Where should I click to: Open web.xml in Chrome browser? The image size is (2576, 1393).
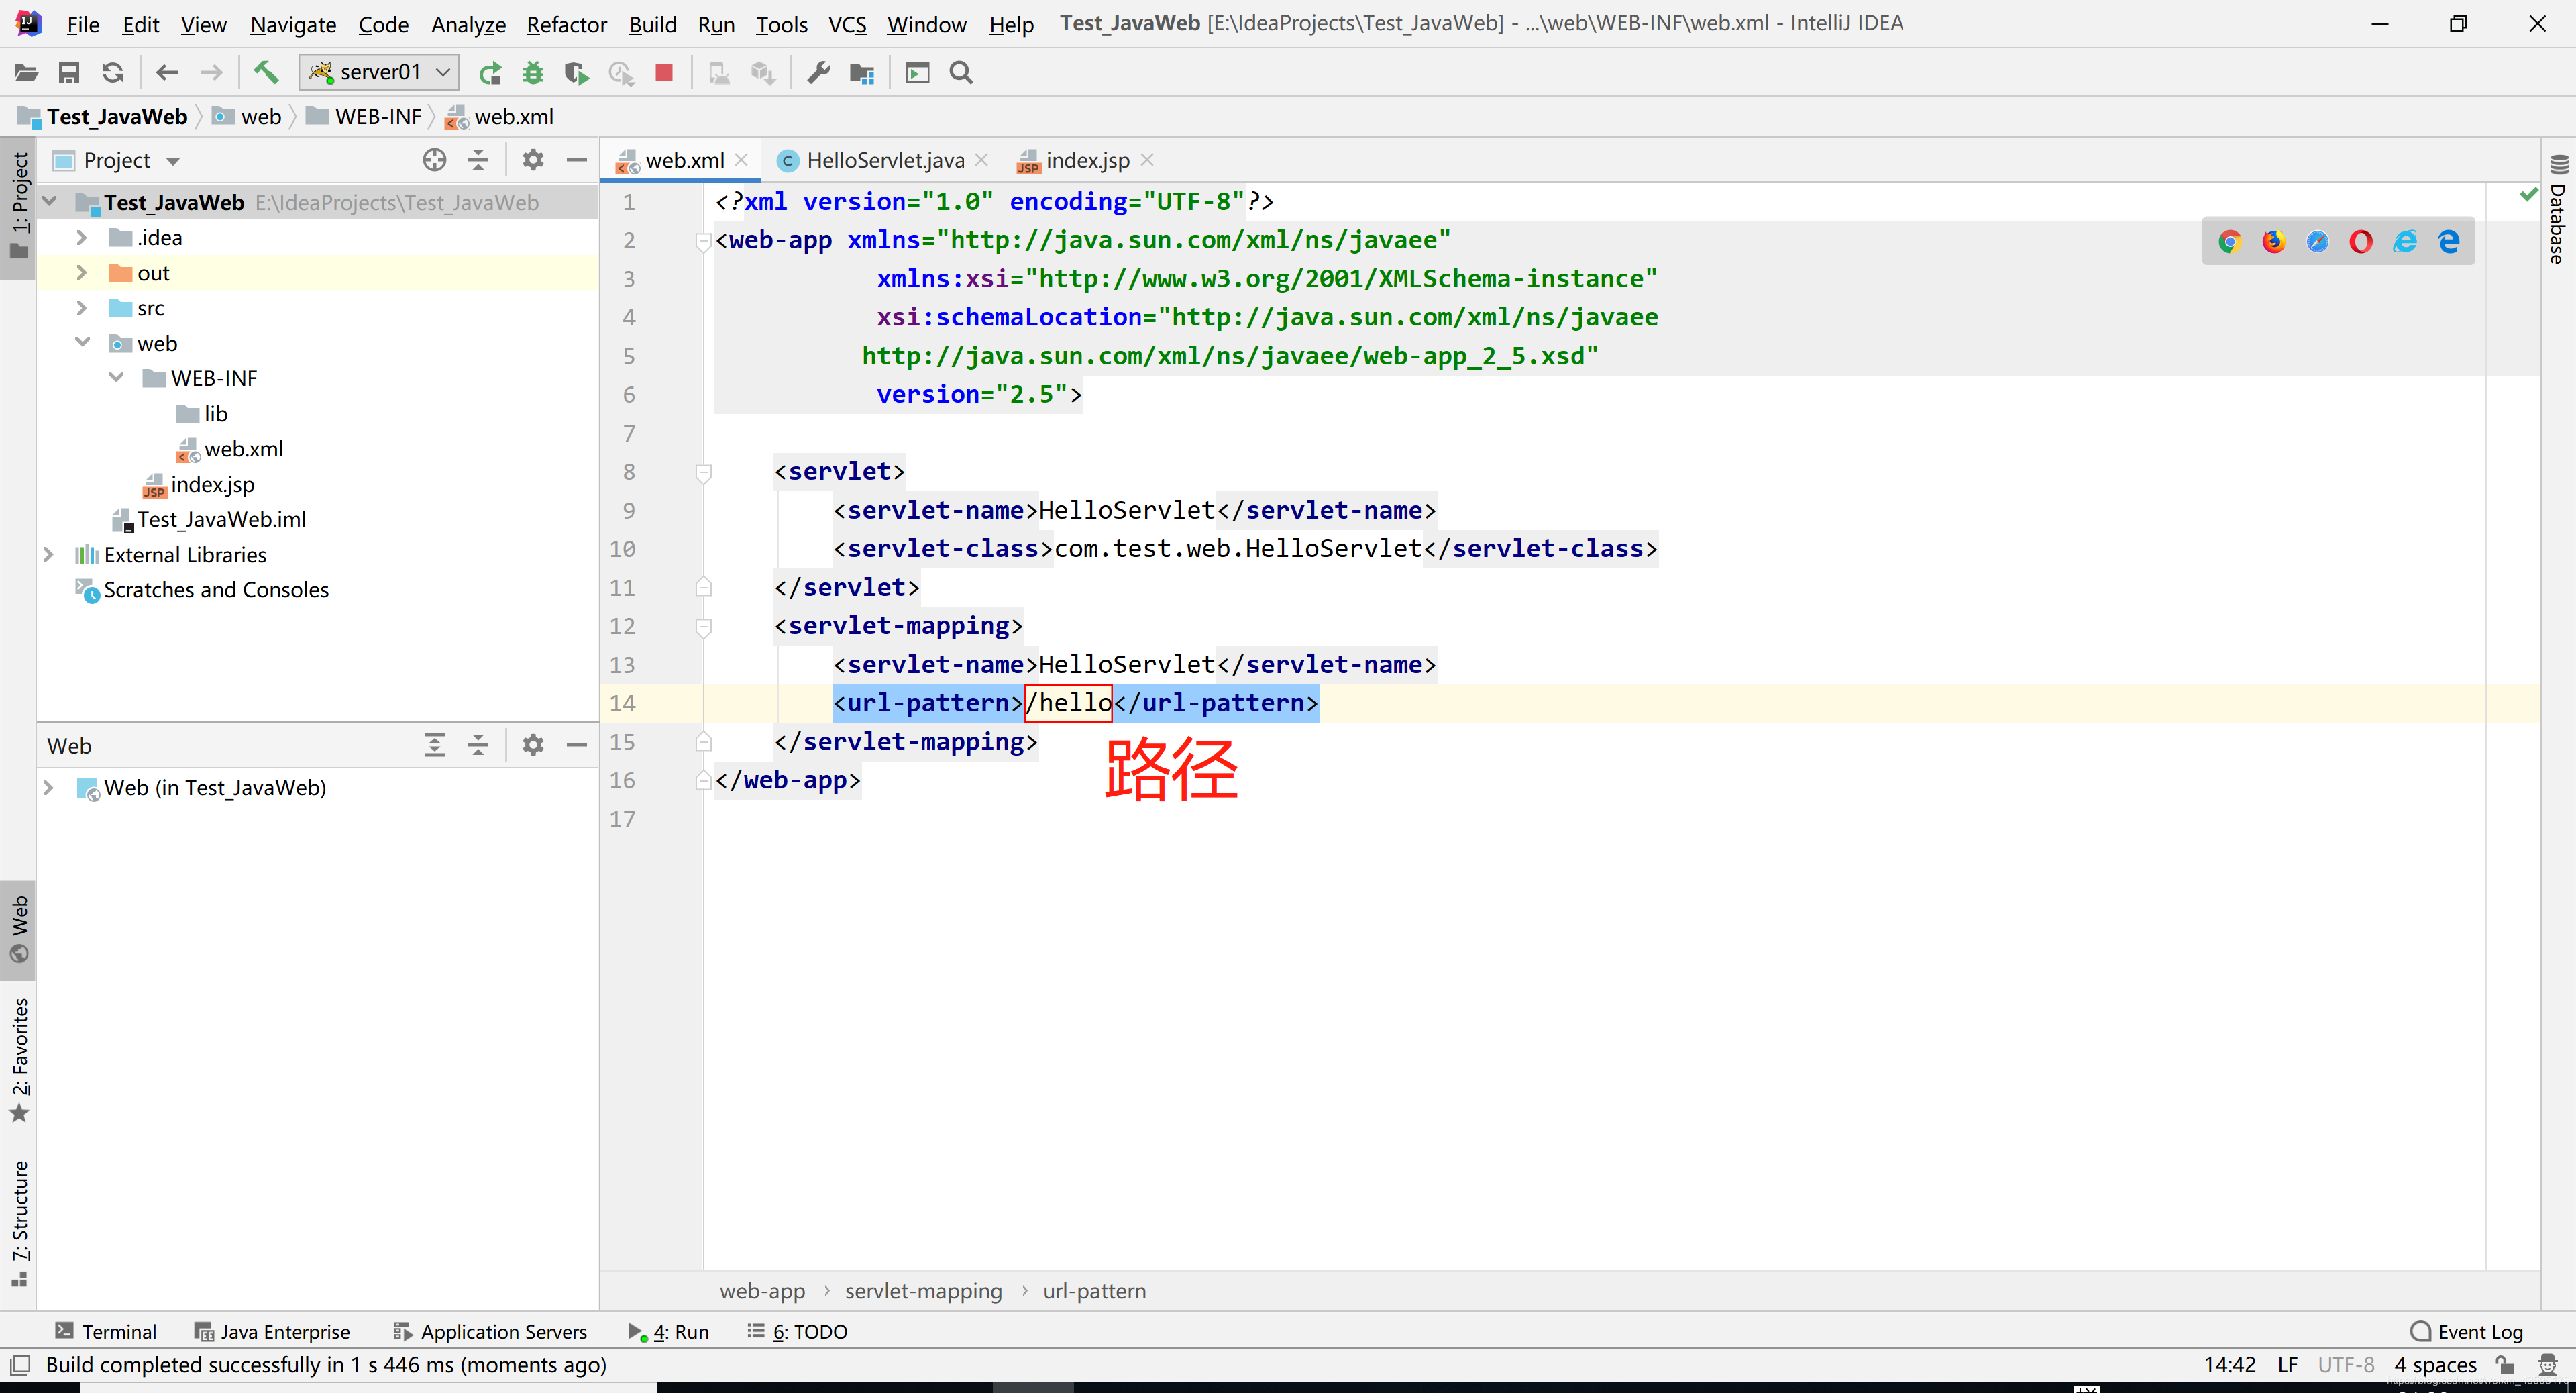coord(2230,241)
